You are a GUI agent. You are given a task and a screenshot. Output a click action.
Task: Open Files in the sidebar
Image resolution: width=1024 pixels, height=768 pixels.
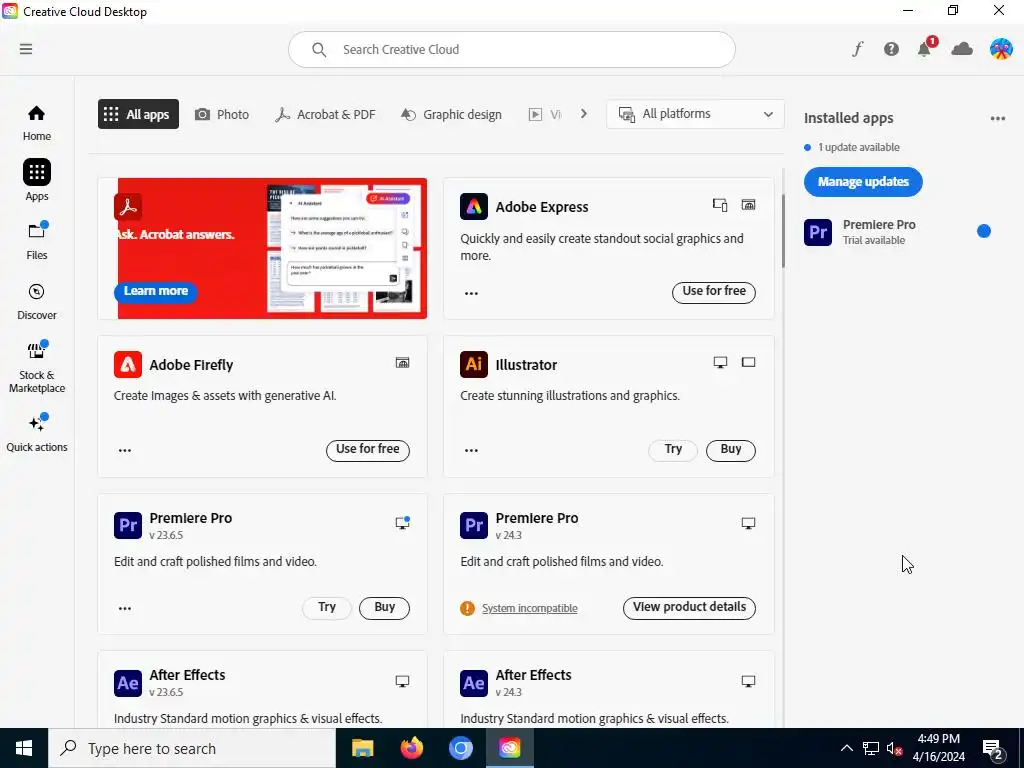[37, 240]
